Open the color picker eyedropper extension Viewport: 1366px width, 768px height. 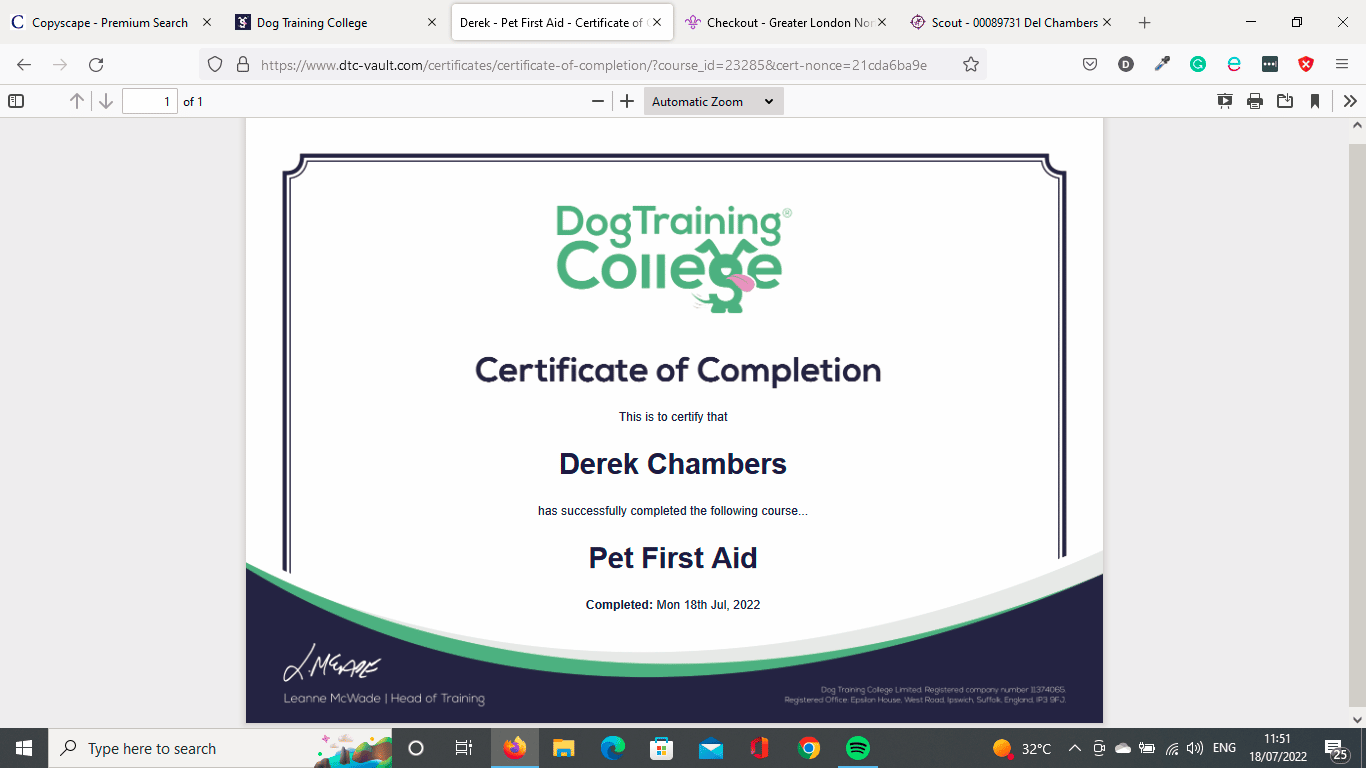coord(1162,64)
